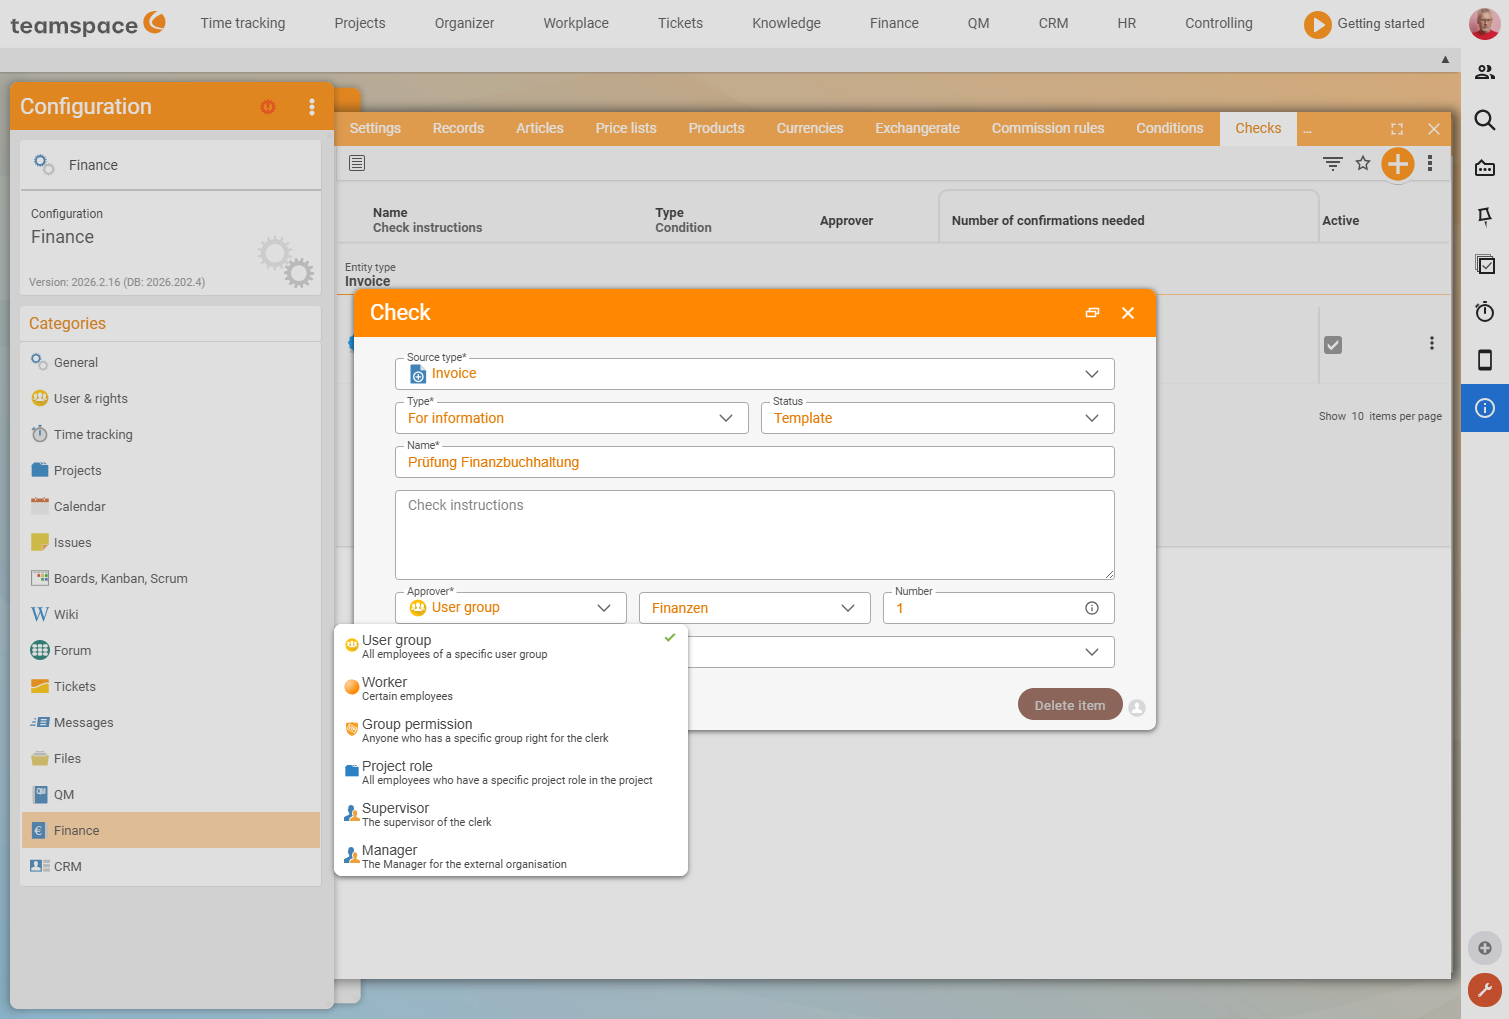This screenshot has height=1019, width=1509.
Task: Click the Number input field
Action: click(x=999, y=608)
